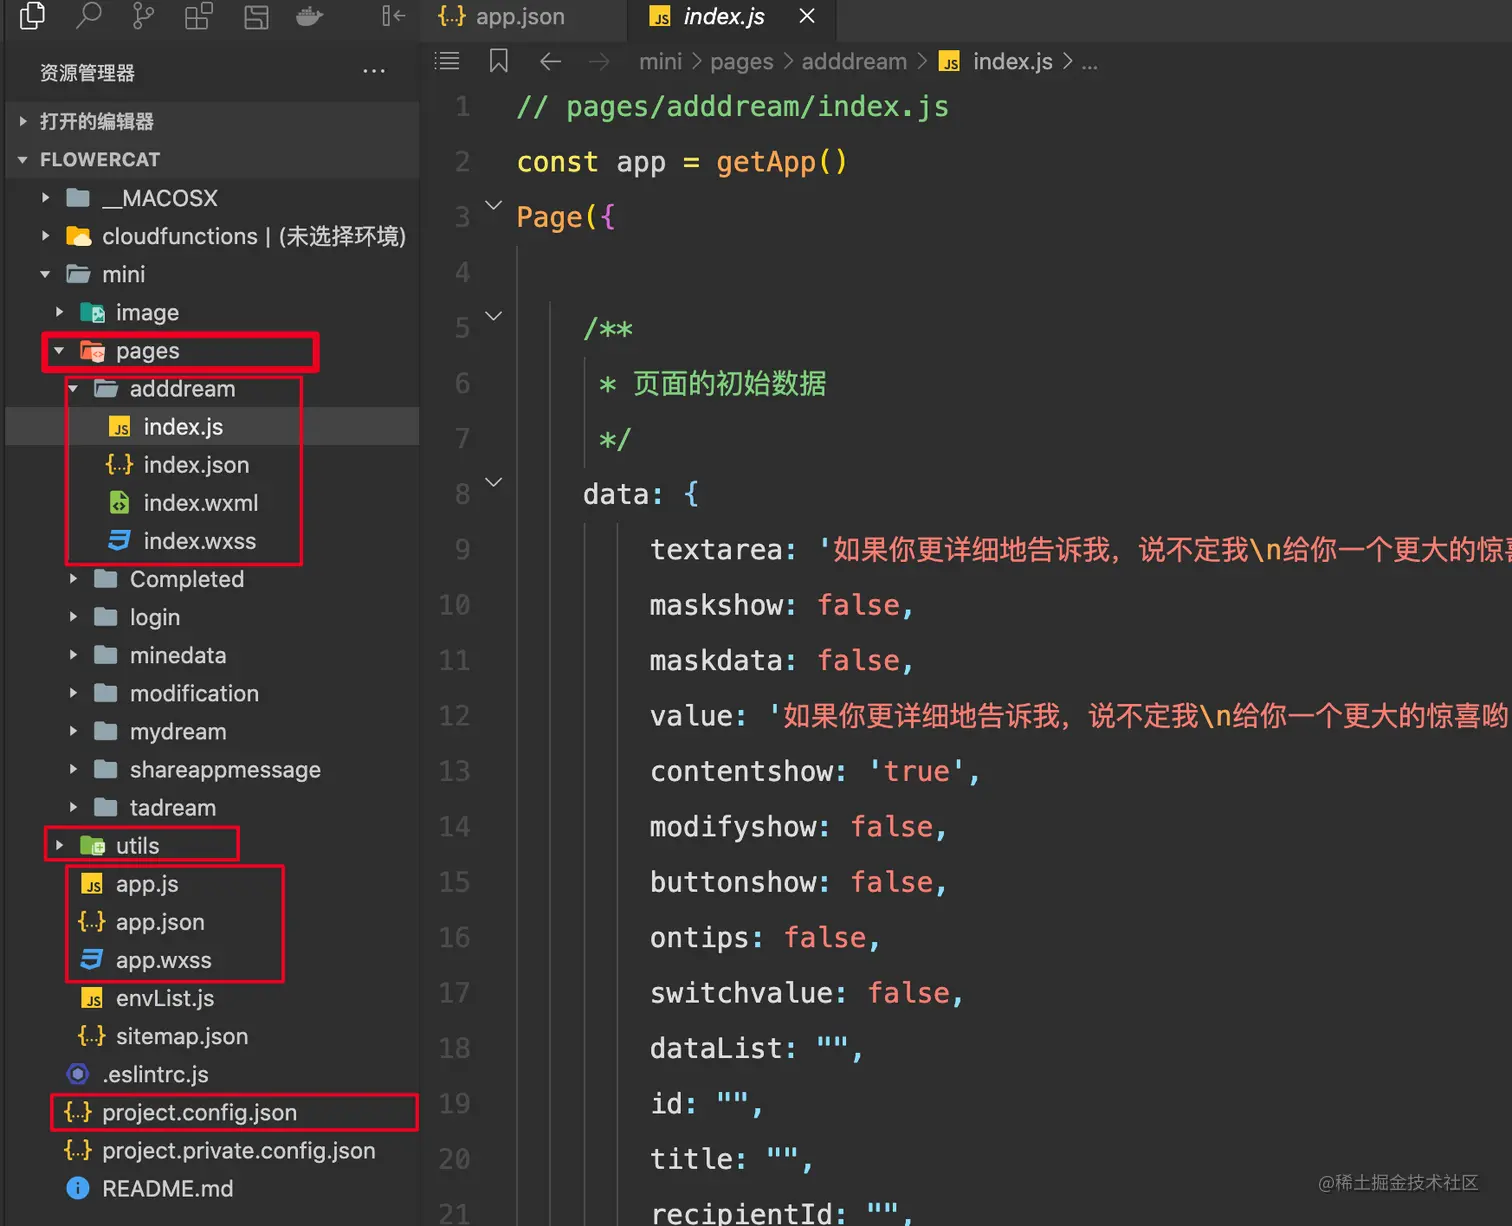Expand the image folder
This screenshot has height=1226, width=1512.
(x=212, y=313)
